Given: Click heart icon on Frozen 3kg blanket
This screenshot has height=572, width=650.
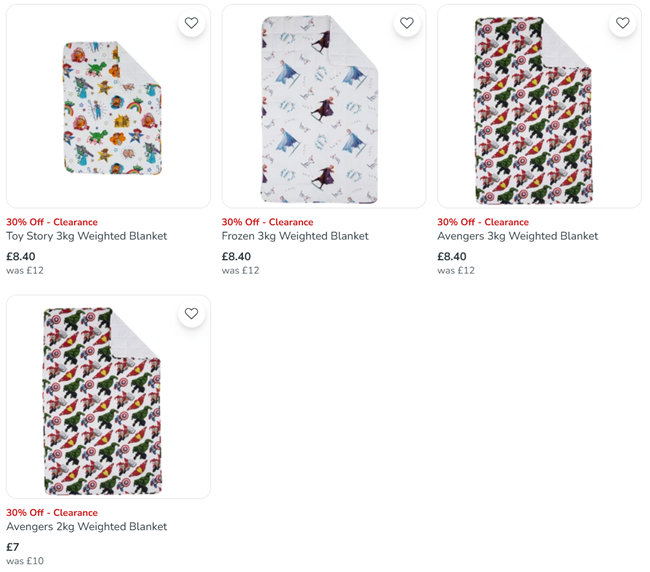Looking at the screenshot, I should (x=406, y=23).
